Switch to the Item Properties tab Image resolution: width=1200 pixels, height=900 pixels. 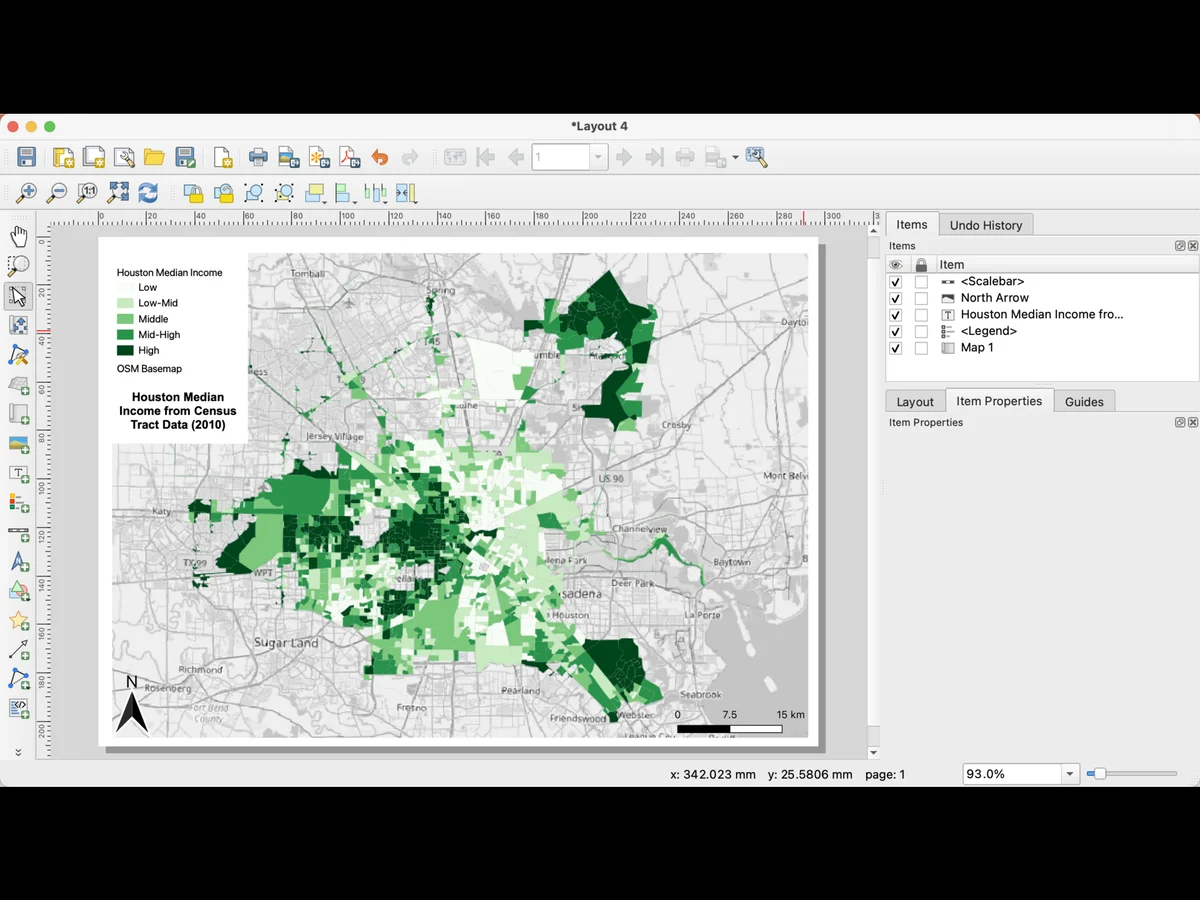(999, 401)
